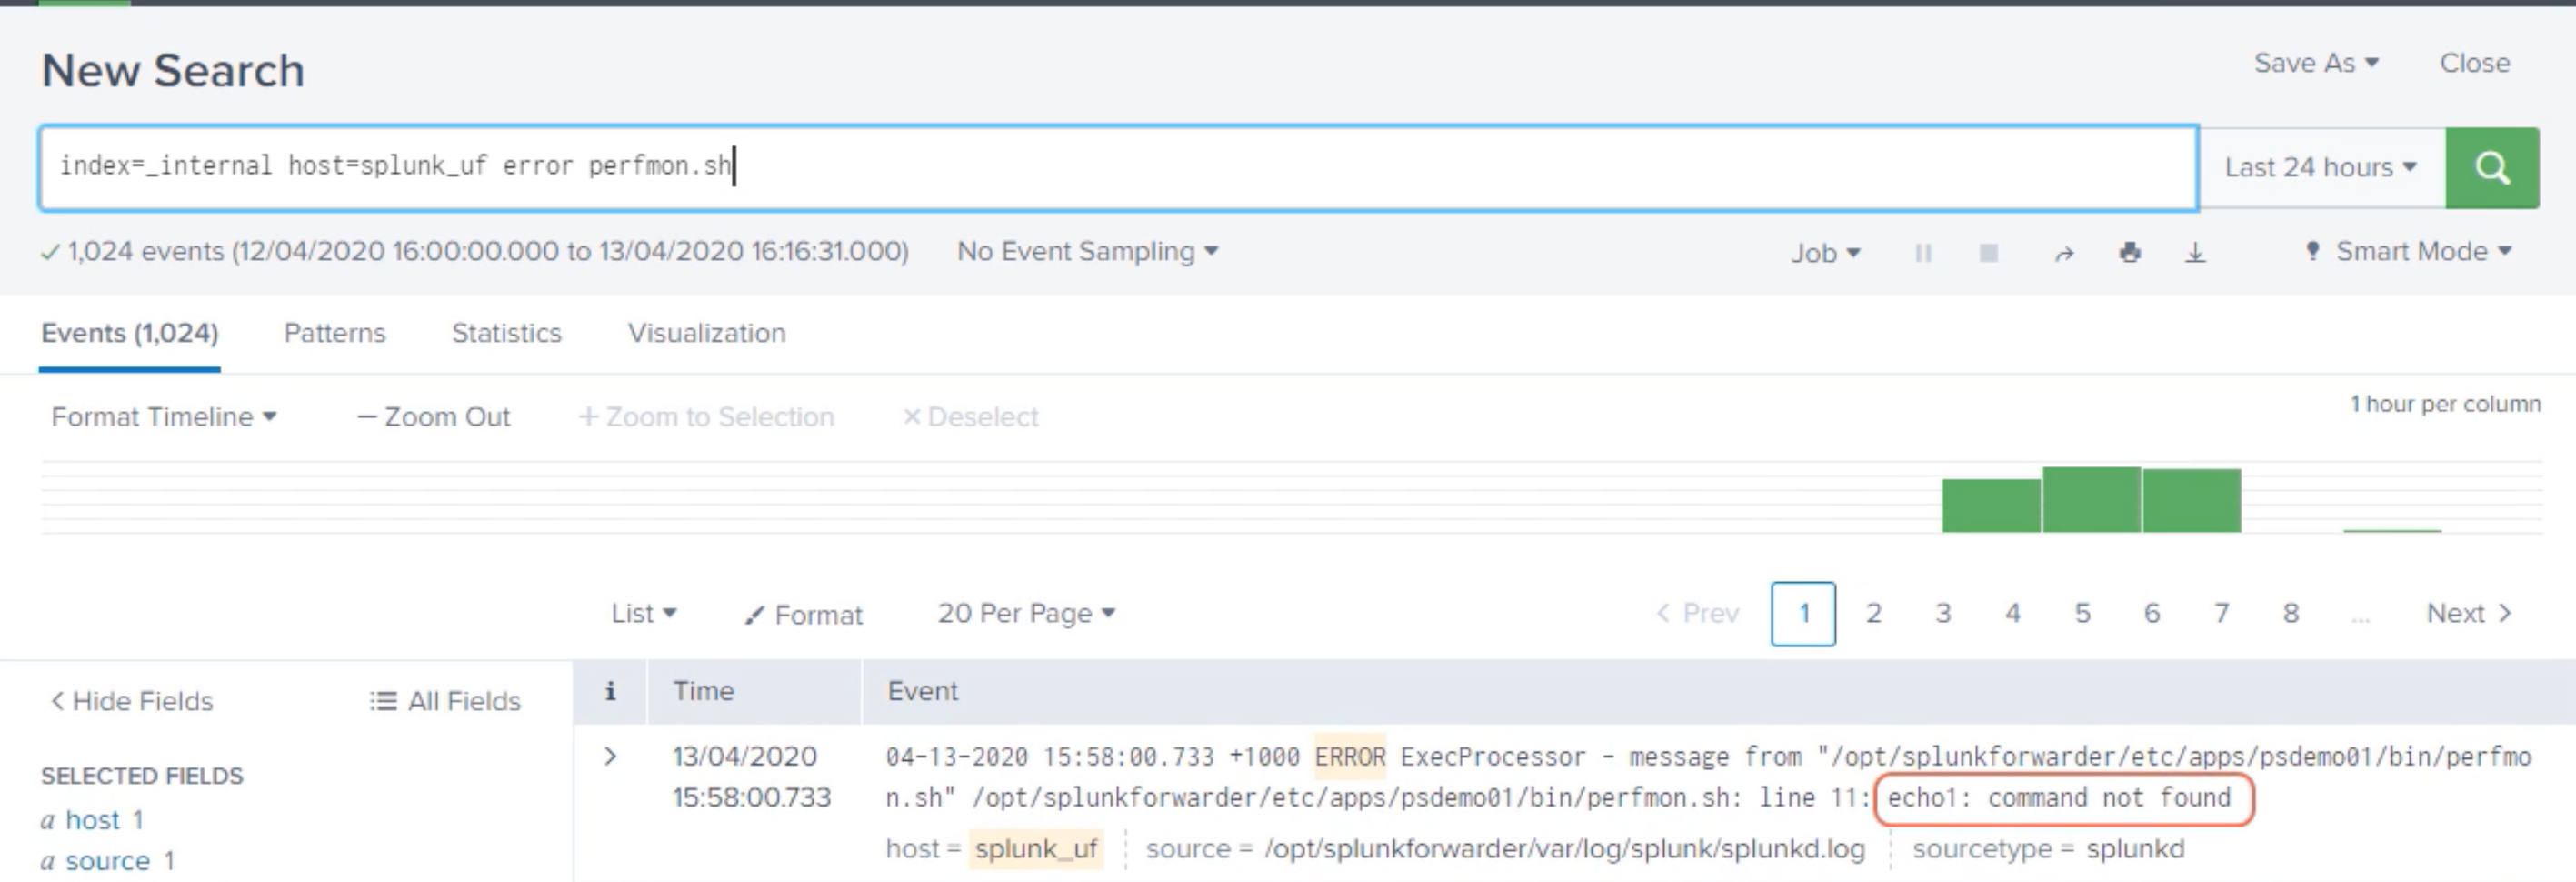The width and height of the screenshot is (2576, 882).
Task: Open the Smart Mode dropdown
Action: pyautogui.click(x=2409, y=252)
